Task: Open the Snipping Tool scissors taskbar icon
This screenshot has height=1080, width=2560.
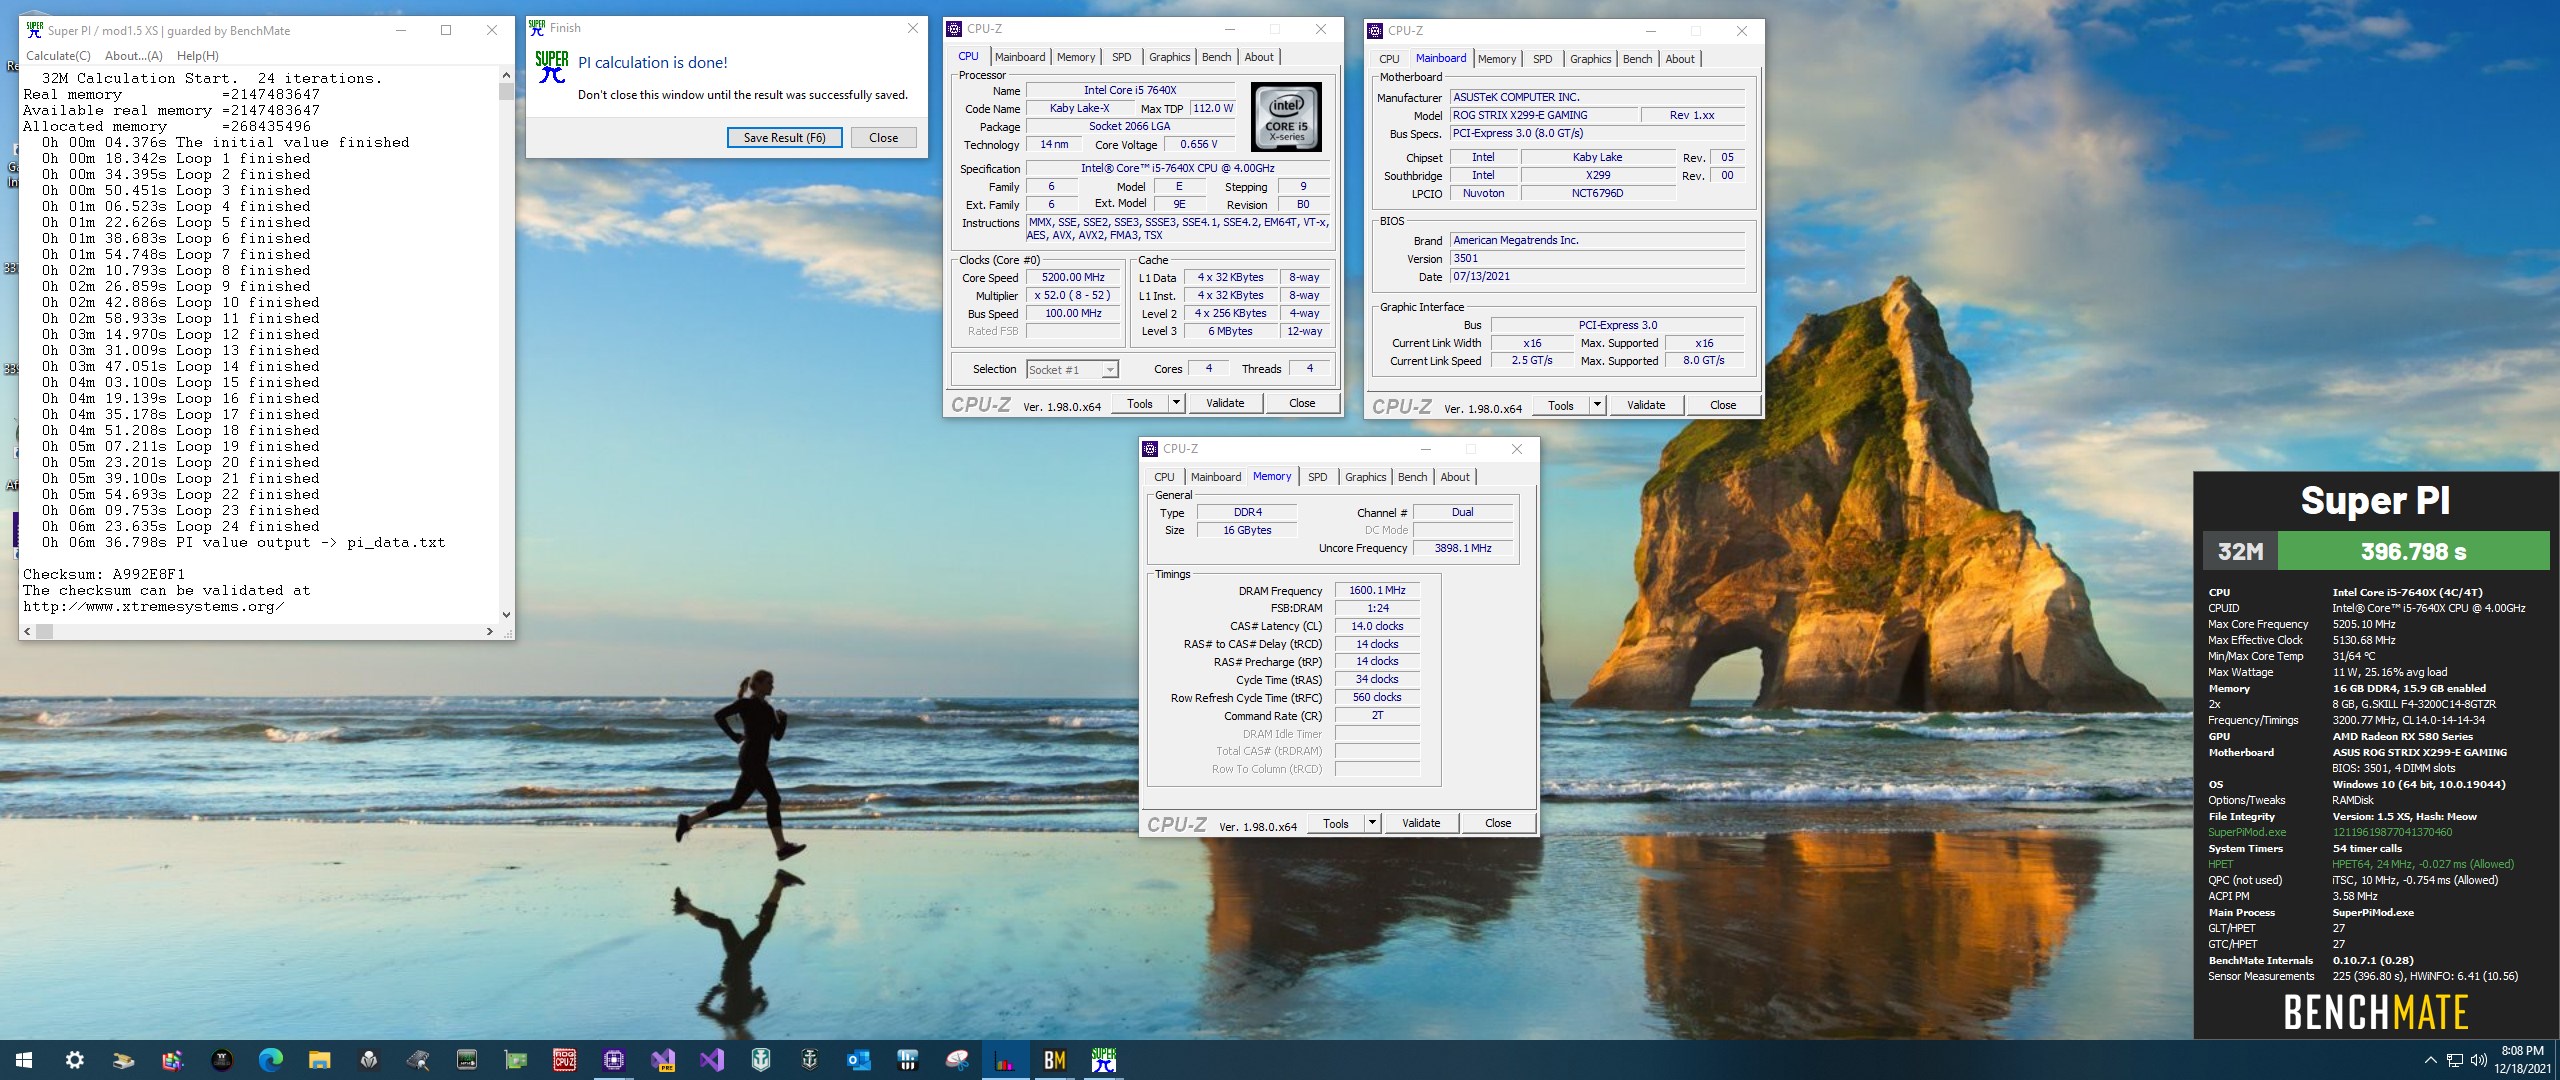Action: (x=957, y=1060)
